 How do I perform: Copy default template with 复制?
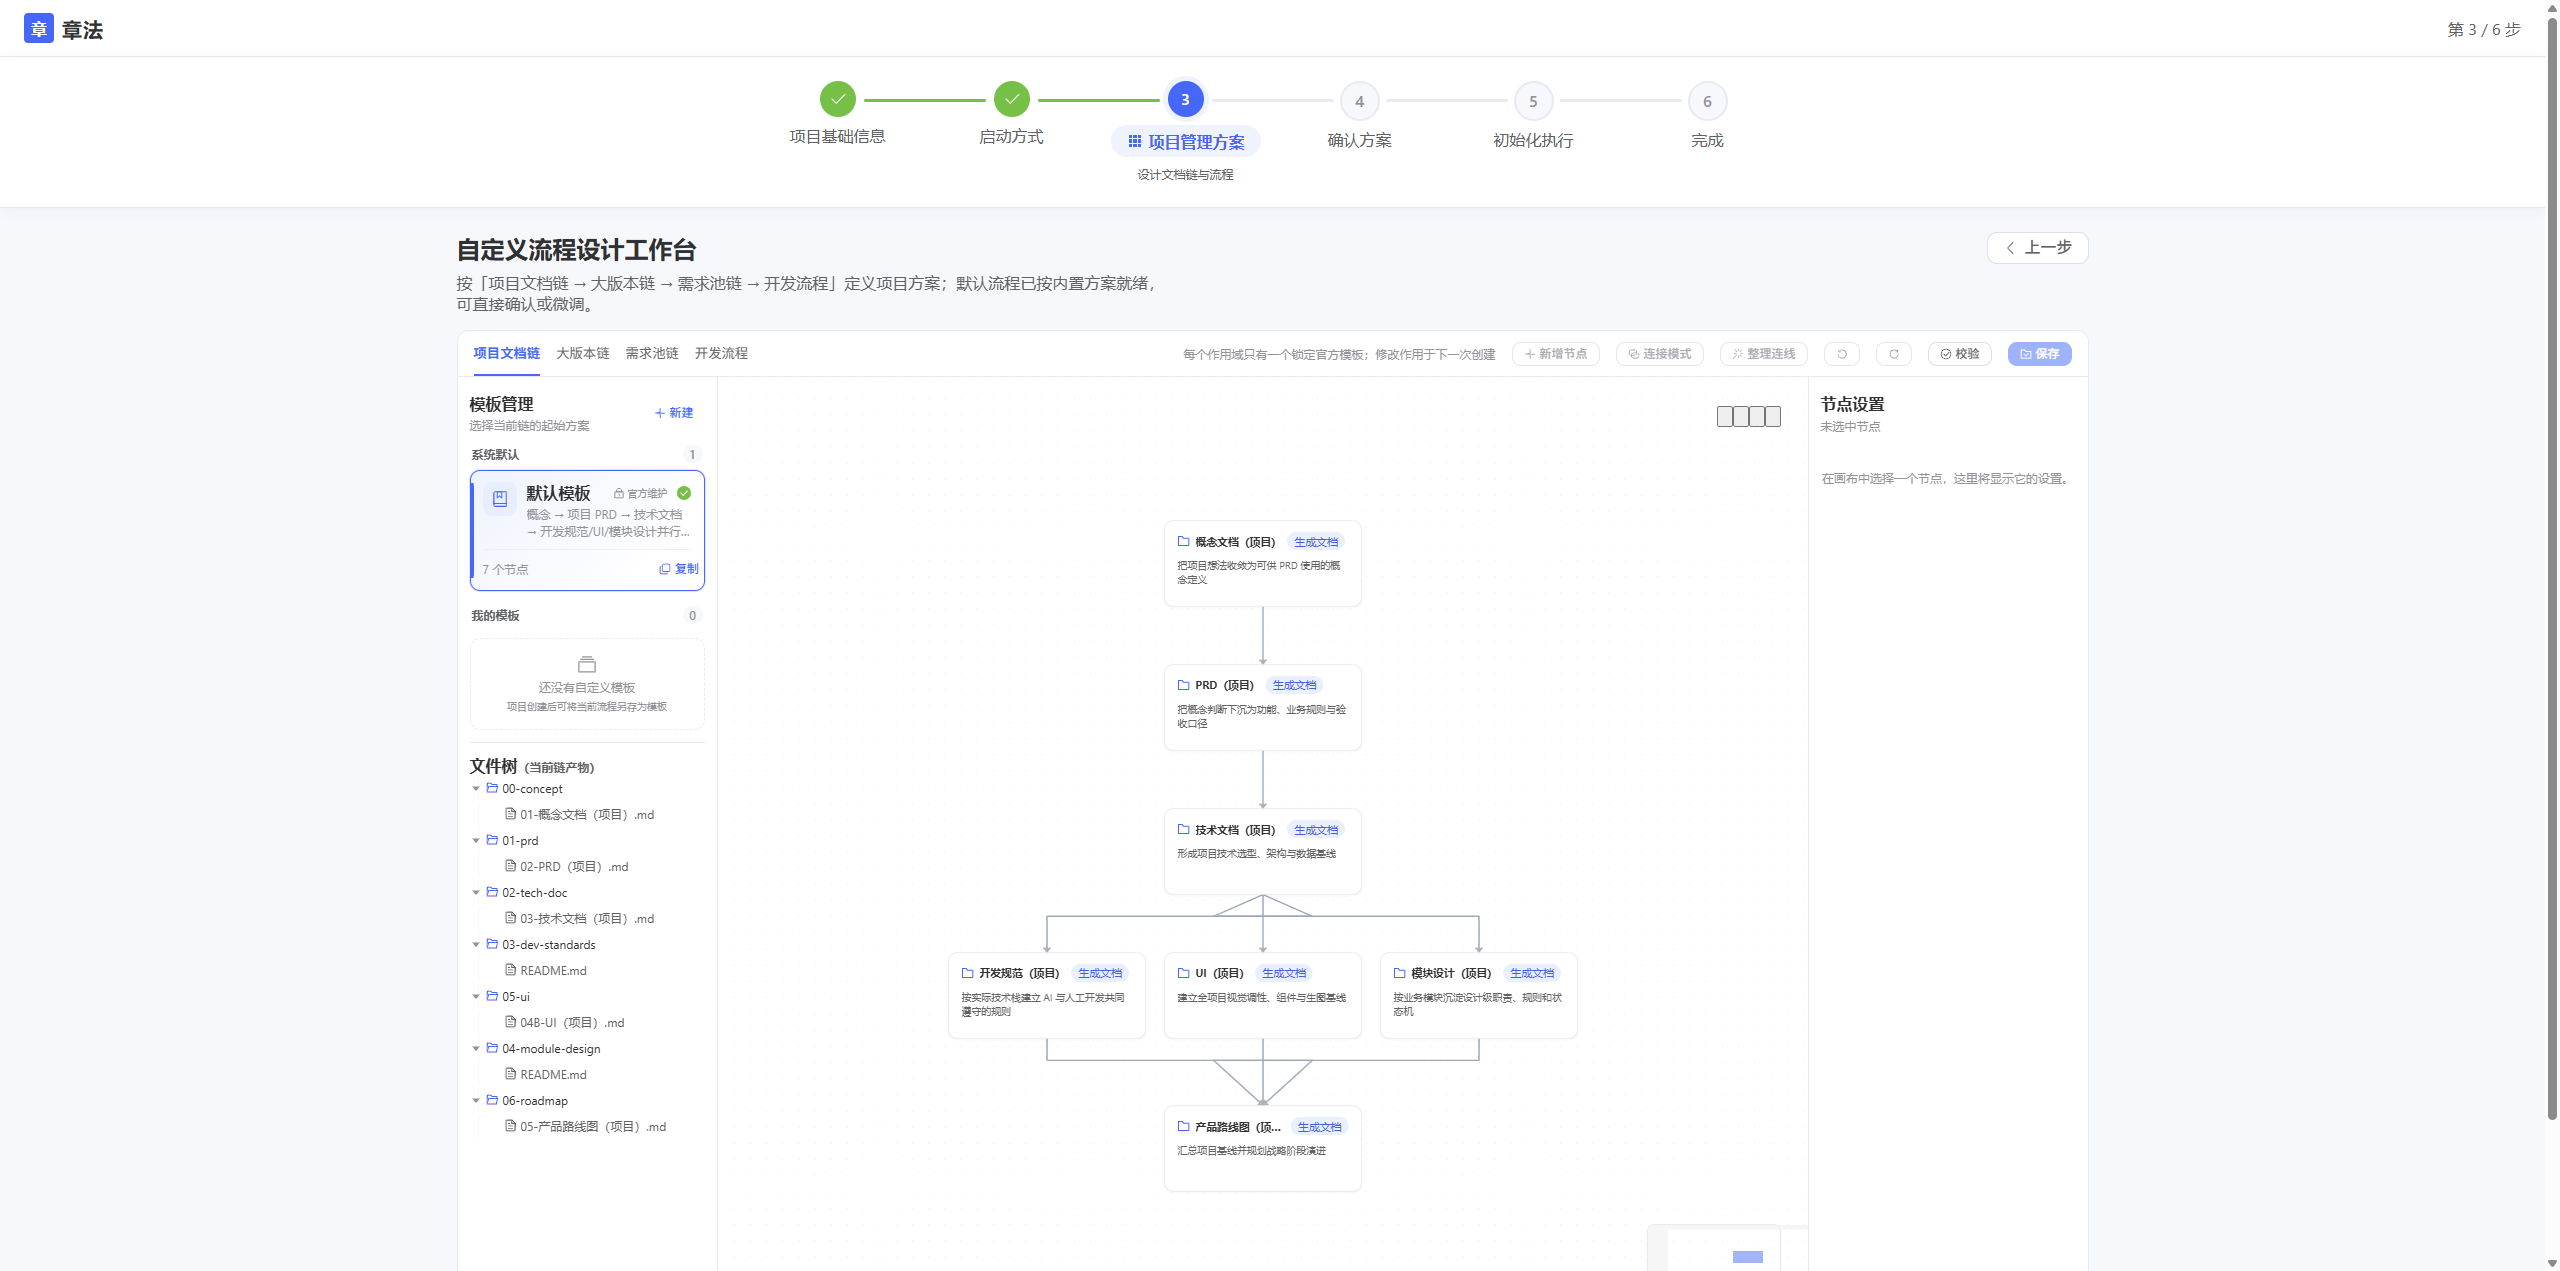pos(679,569)
